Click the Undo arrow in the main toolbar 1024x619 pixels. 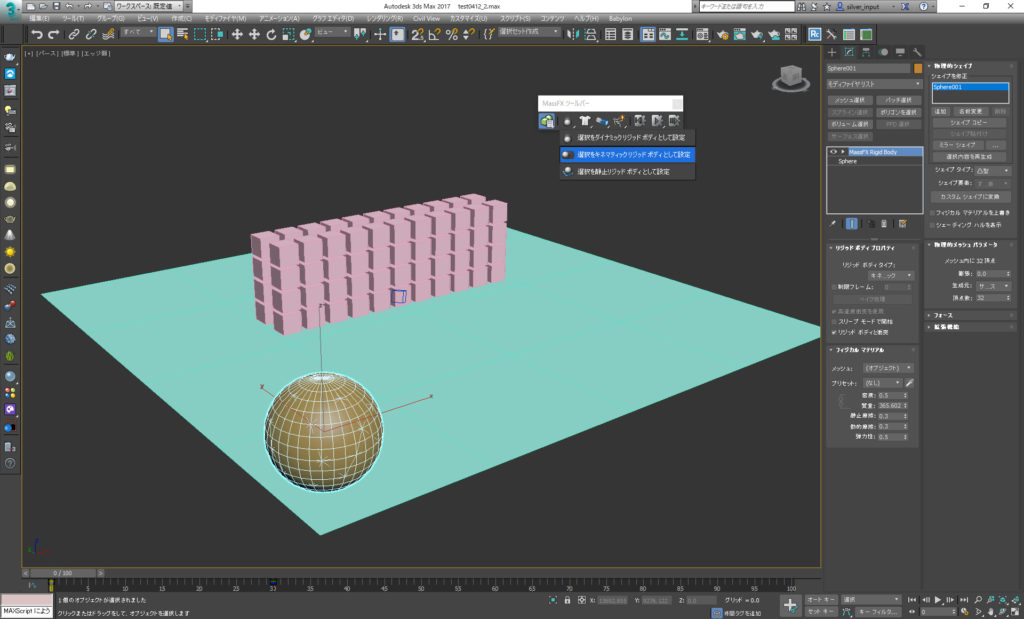37,34
